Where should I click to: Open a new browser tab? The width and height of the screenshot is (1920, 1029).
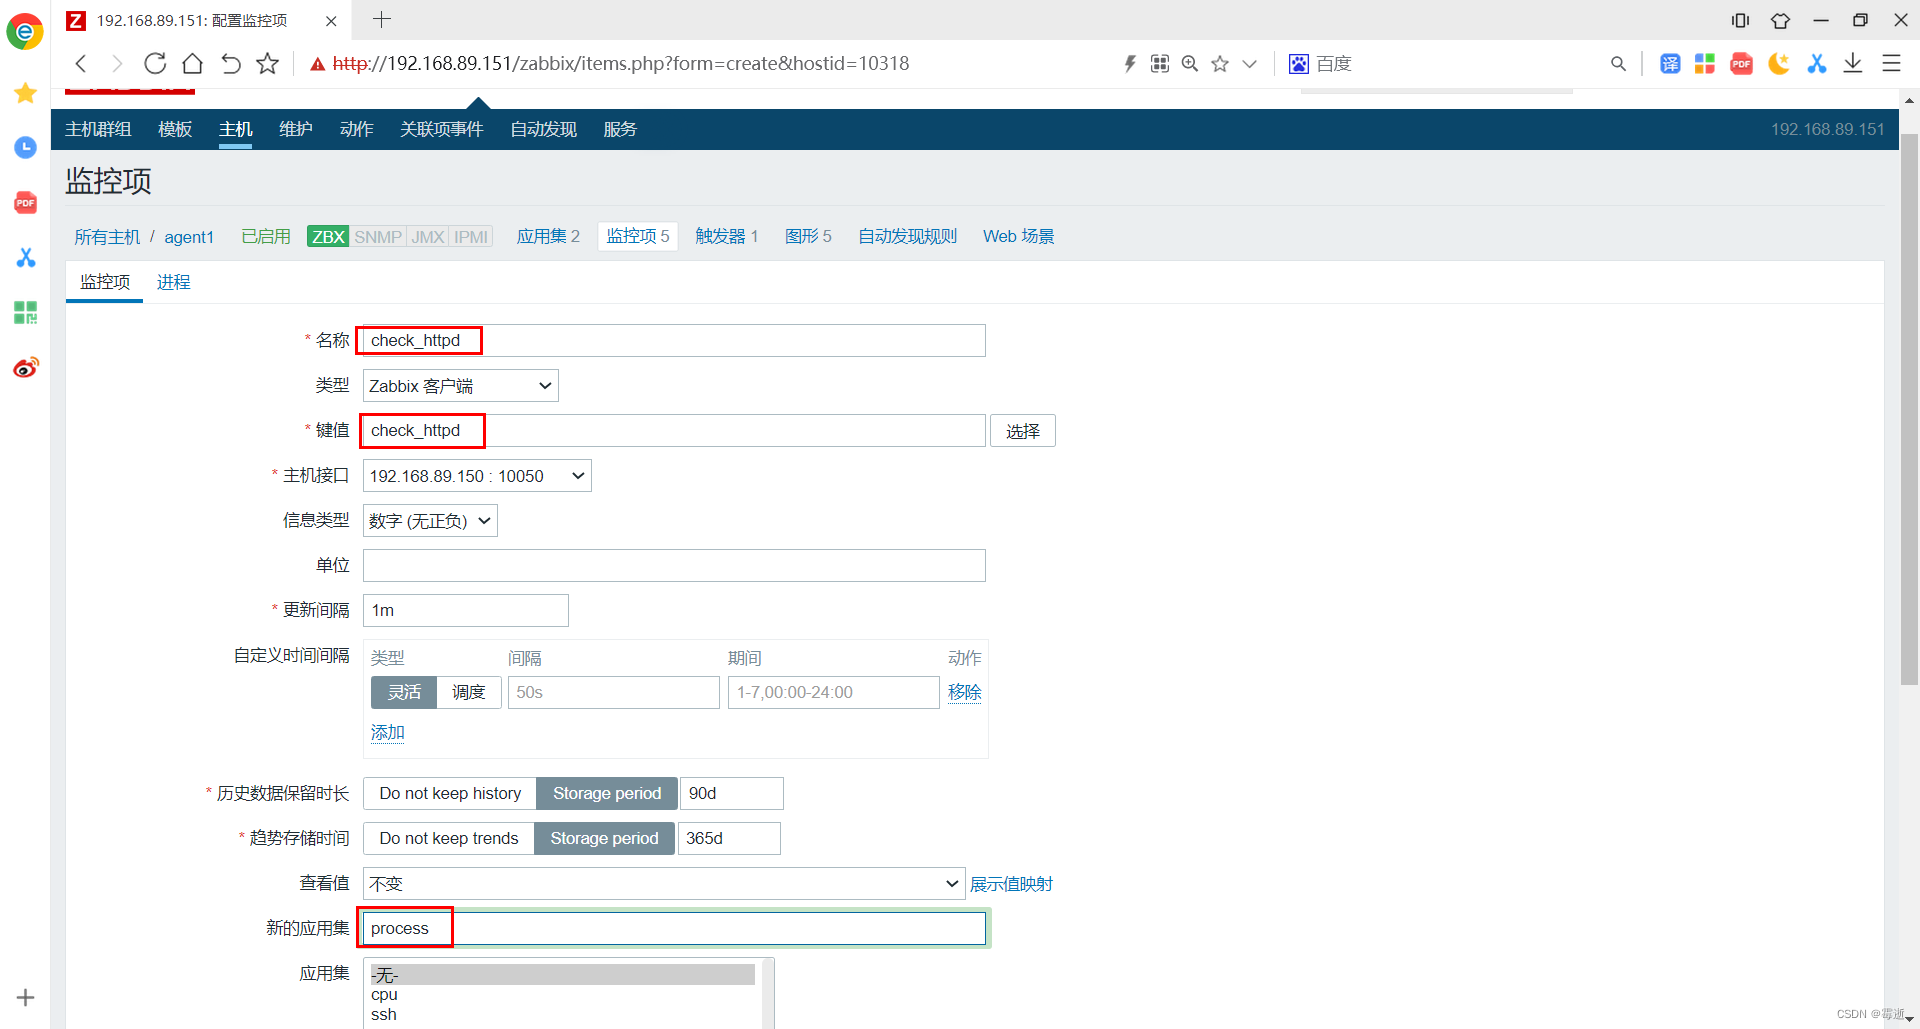pos(382,19)
